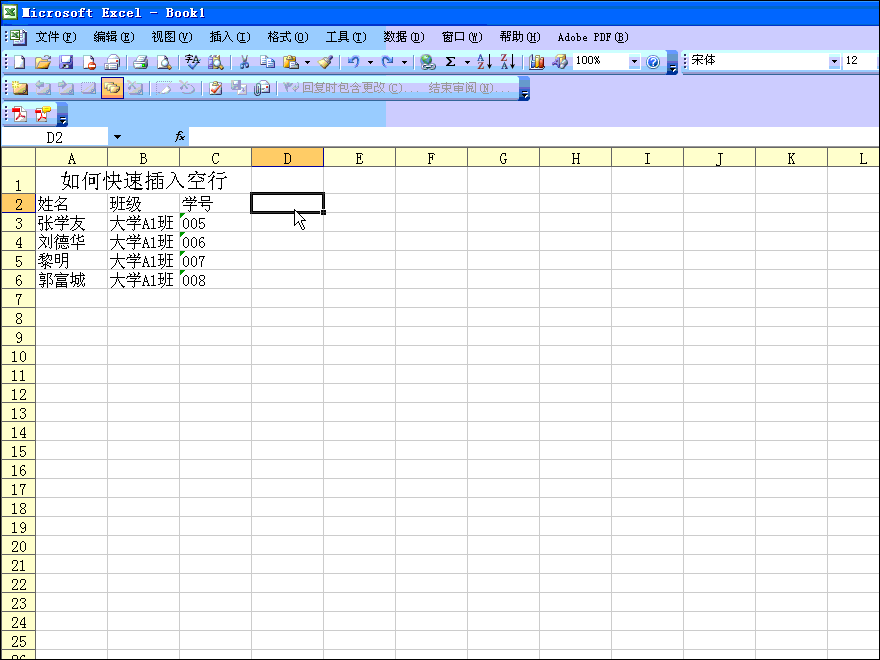Create a new blank workbook
The image size is (880, 660).
19,62
